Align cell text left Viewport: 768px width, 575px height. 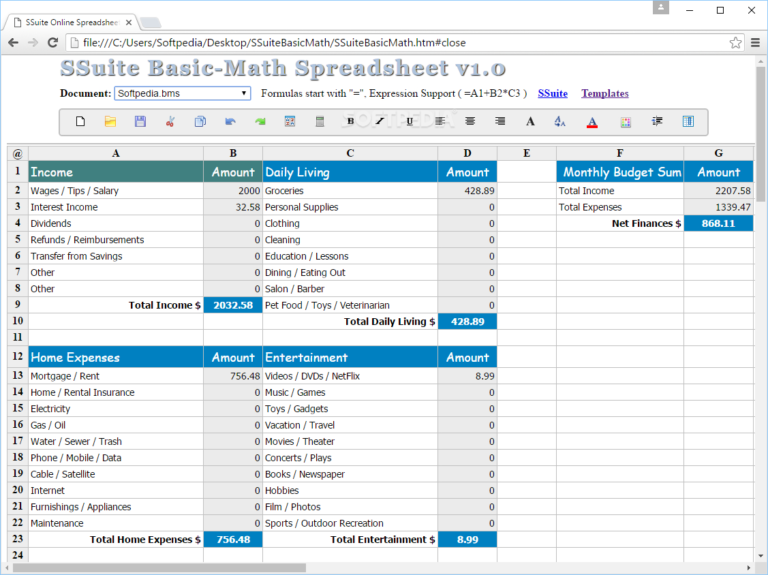(440, 121)
